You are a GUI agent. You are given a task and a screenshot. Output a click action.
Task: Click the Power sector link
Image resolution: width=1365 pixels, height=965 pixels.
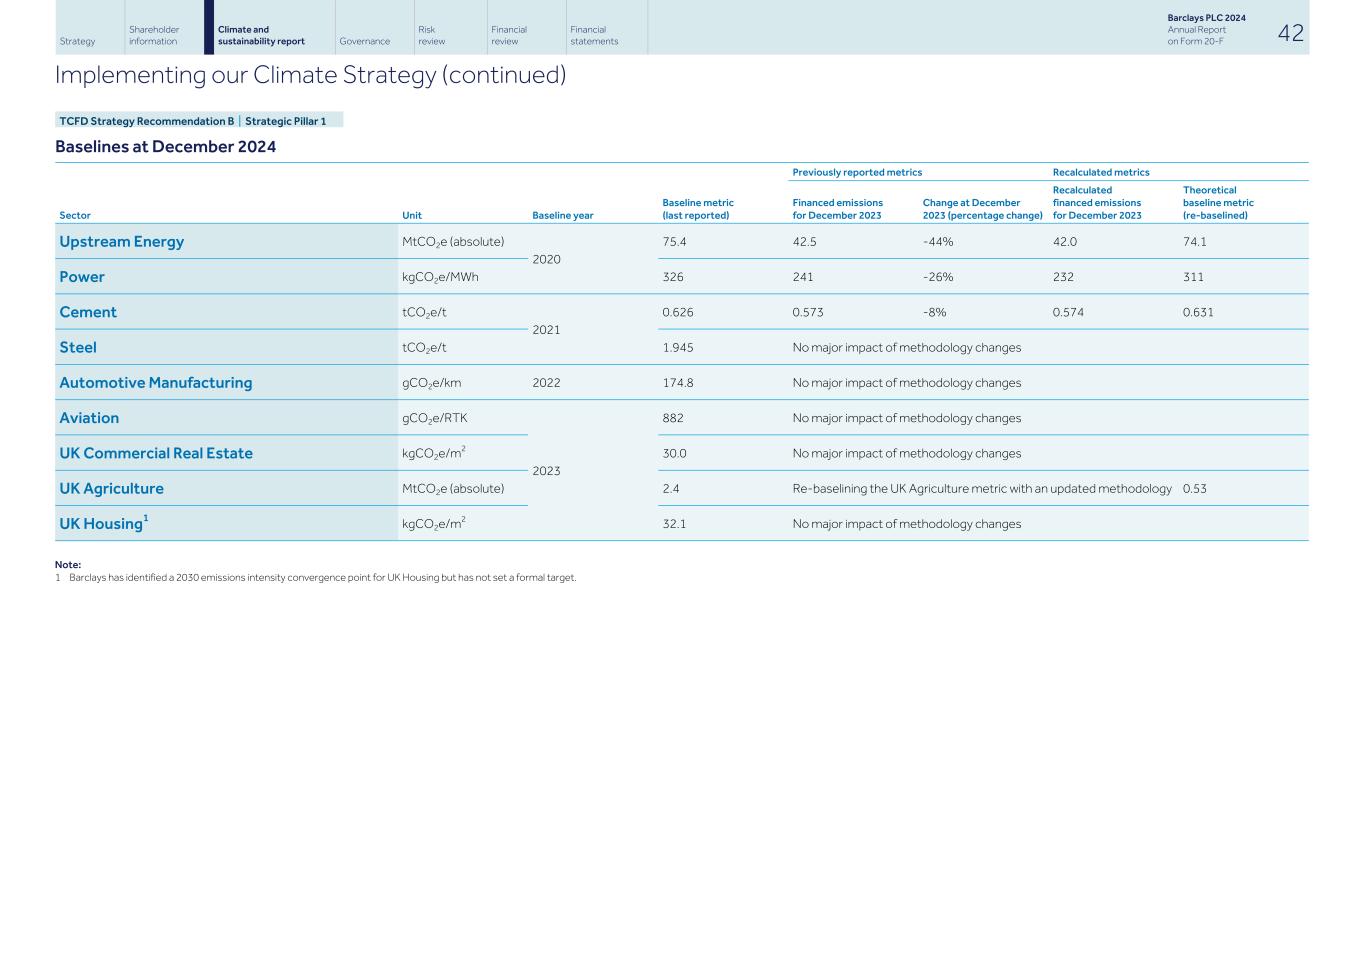[x=82, y=276]
